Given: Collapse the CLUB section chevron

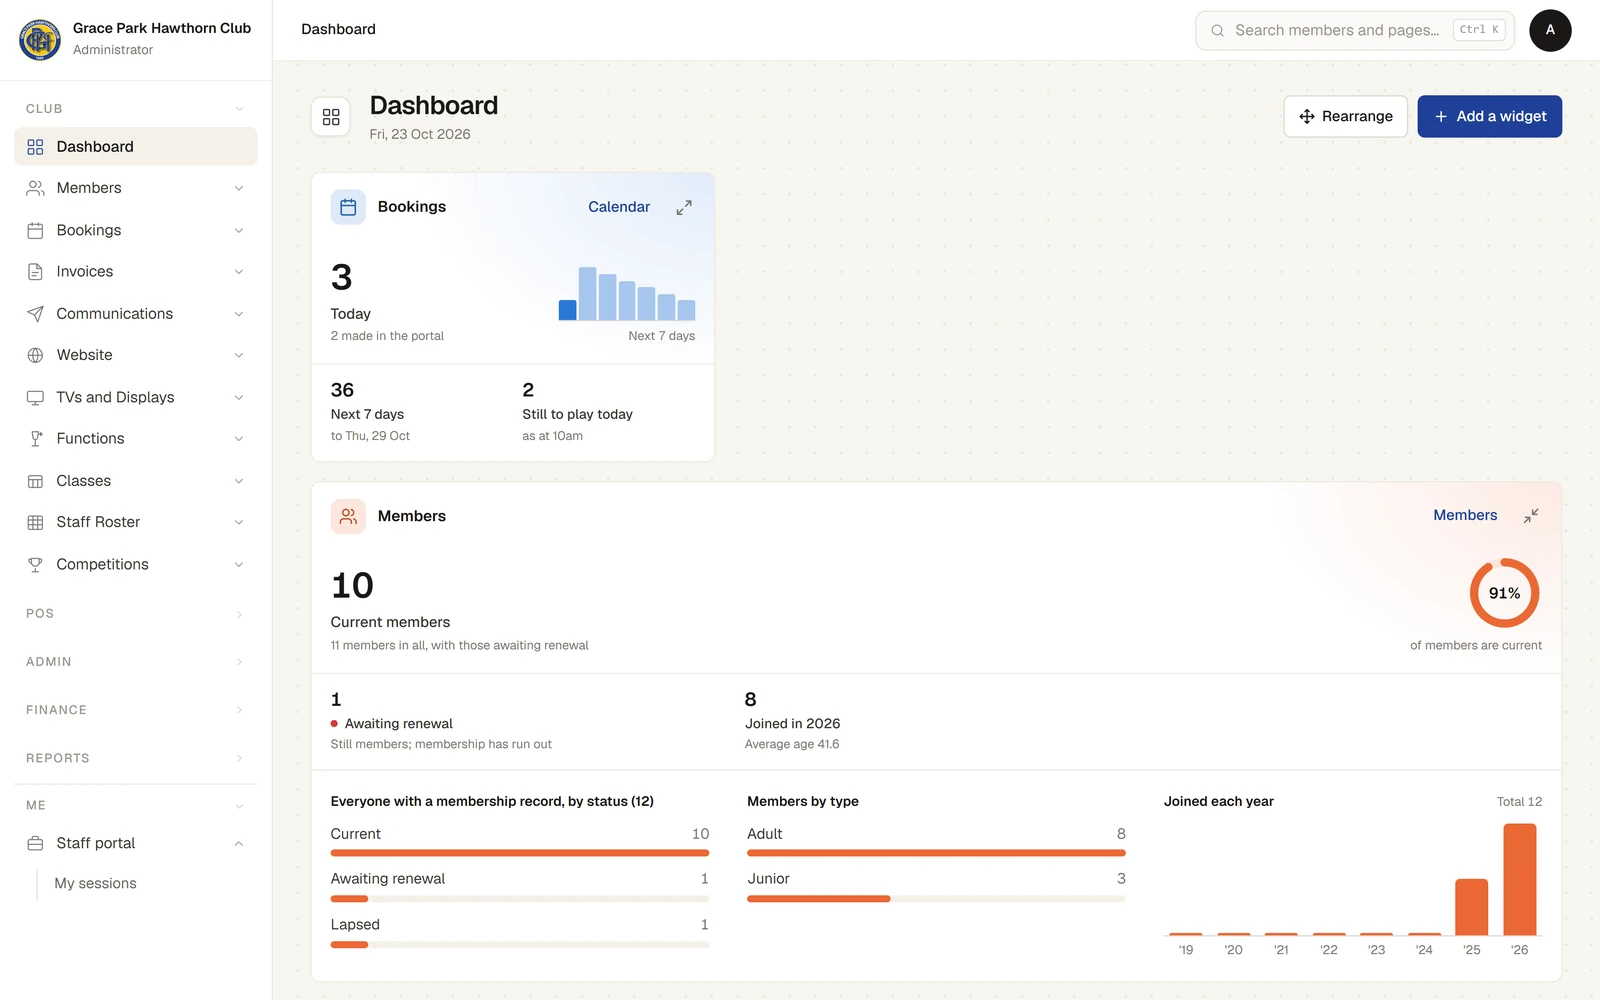Looking at the screenshot, I should pyautogui.click(x=239, y=109).
